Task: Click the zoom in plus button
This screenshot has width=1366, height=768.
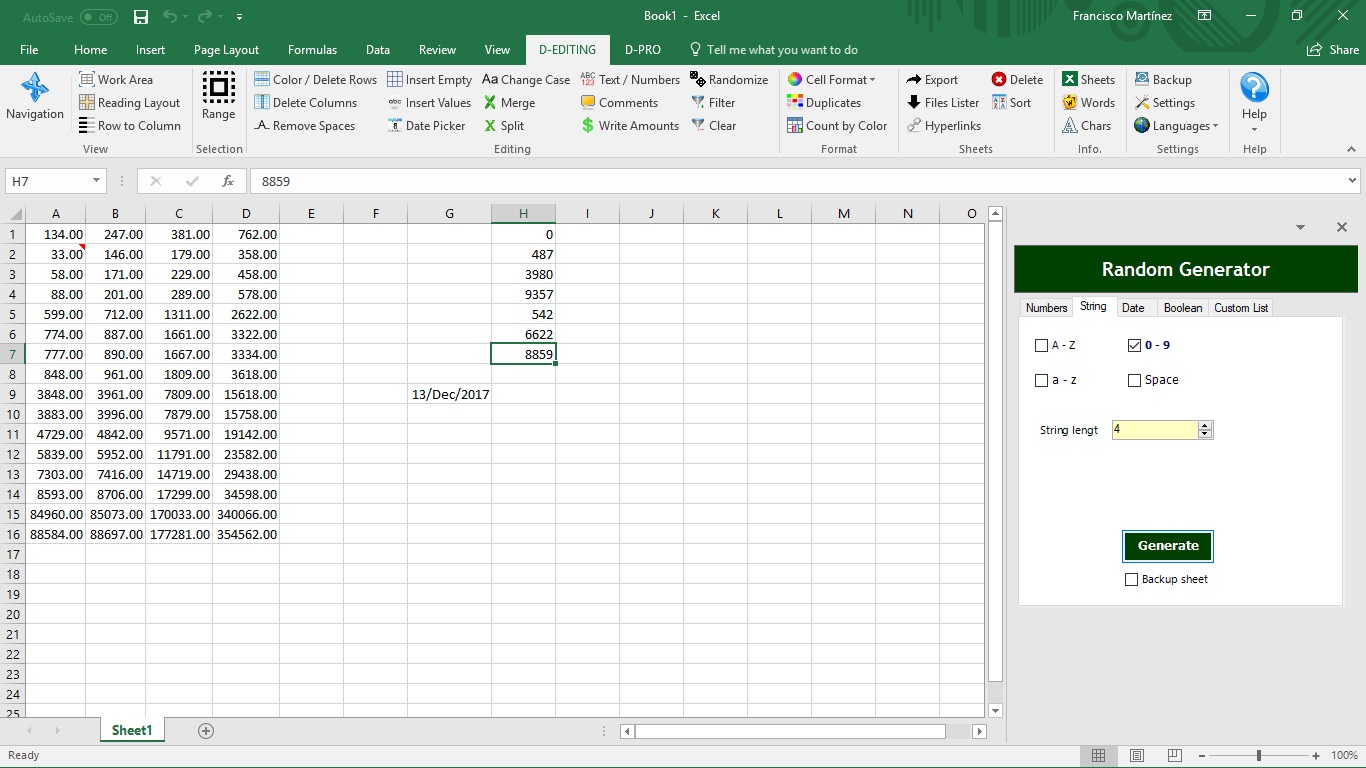Action: tap(1315, 756)
